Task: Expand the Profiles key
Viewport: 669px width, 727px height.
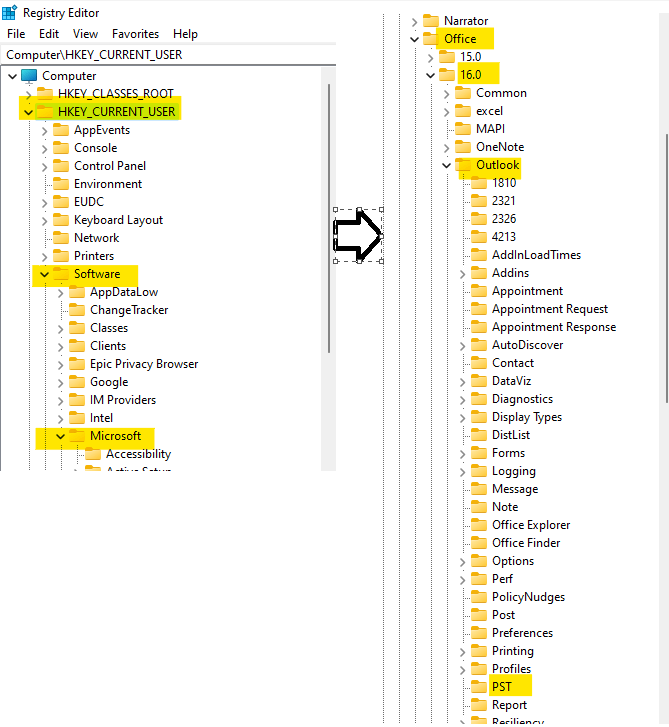Action: pyautogui.click(x=462, y=670)
